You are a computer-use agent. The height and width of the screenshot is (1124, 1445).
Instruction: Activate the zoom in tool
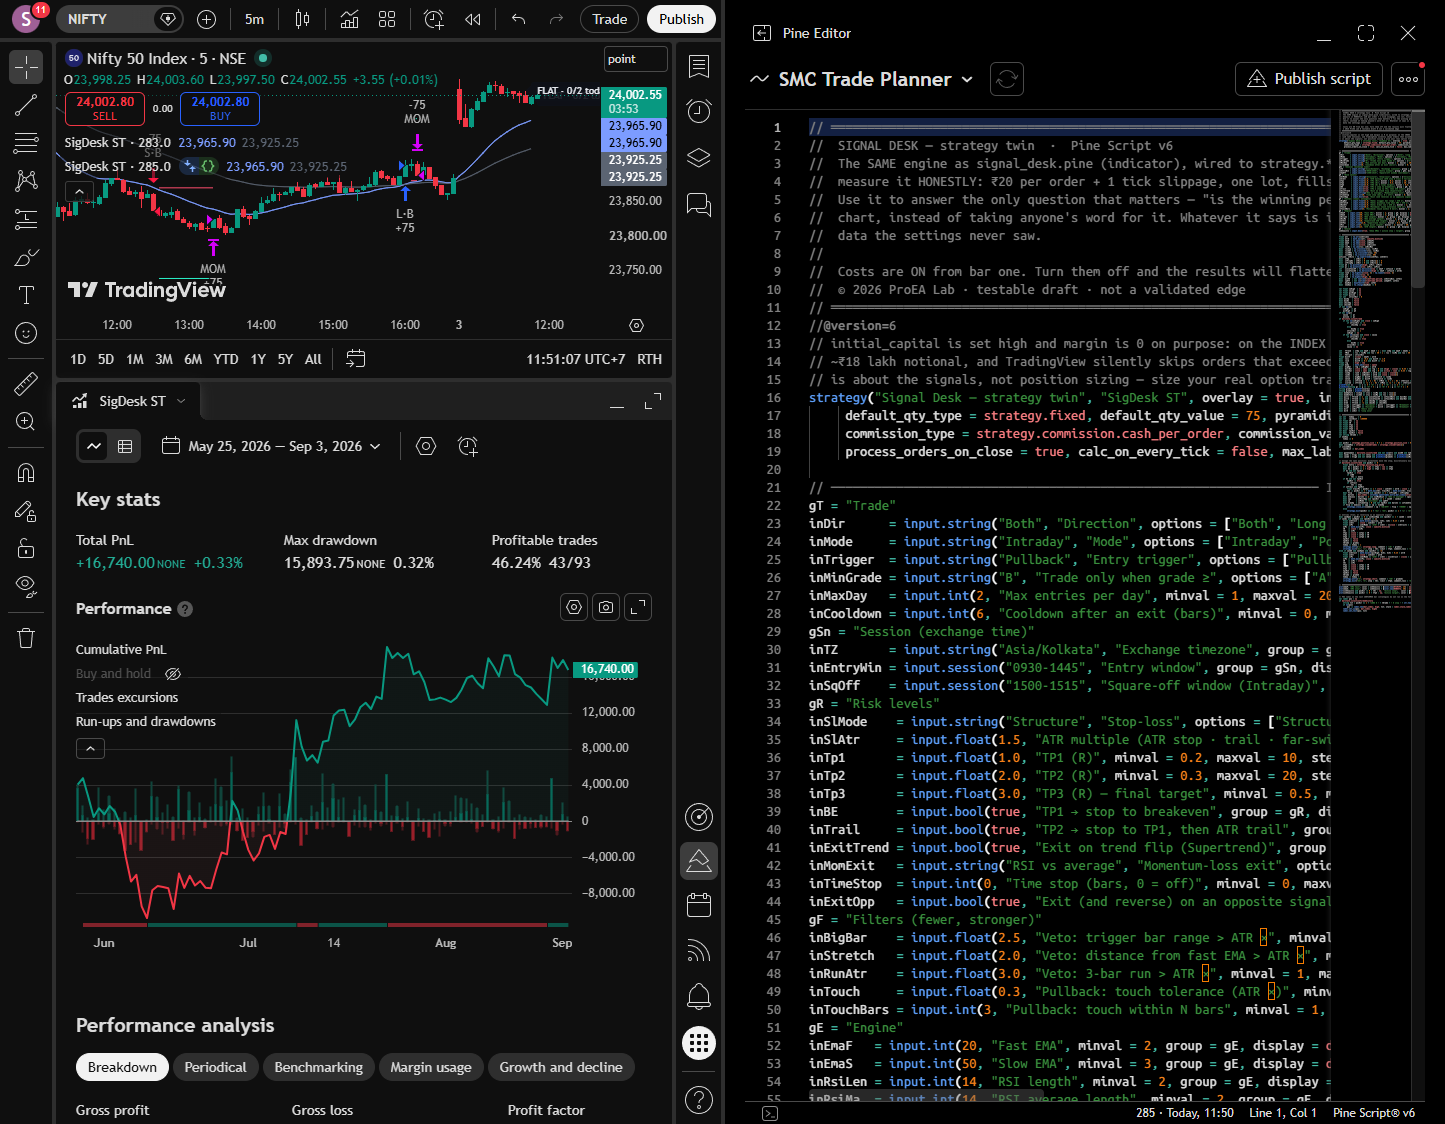(x=26, y=421)
